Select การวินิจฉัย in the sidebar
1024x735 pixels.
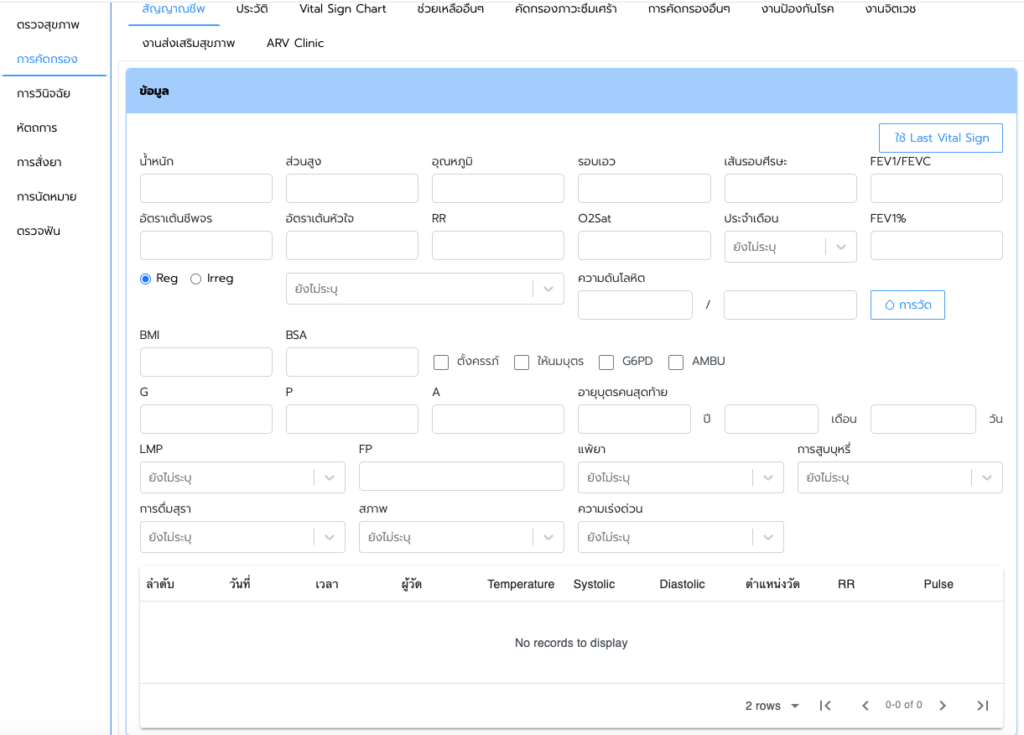(44, 93)
